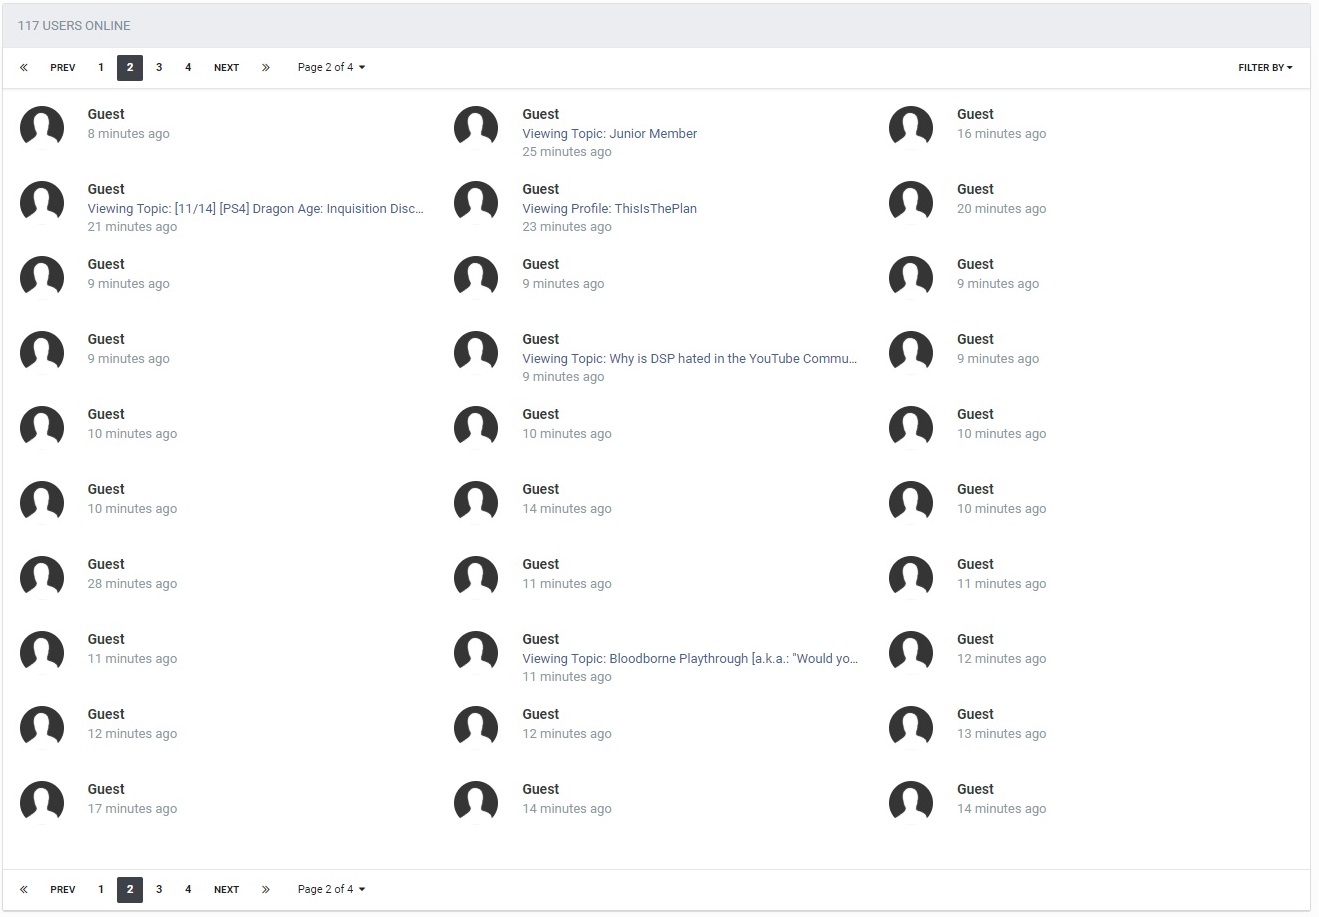Go to last page via bottom double-right arrows

coord(265,889)
